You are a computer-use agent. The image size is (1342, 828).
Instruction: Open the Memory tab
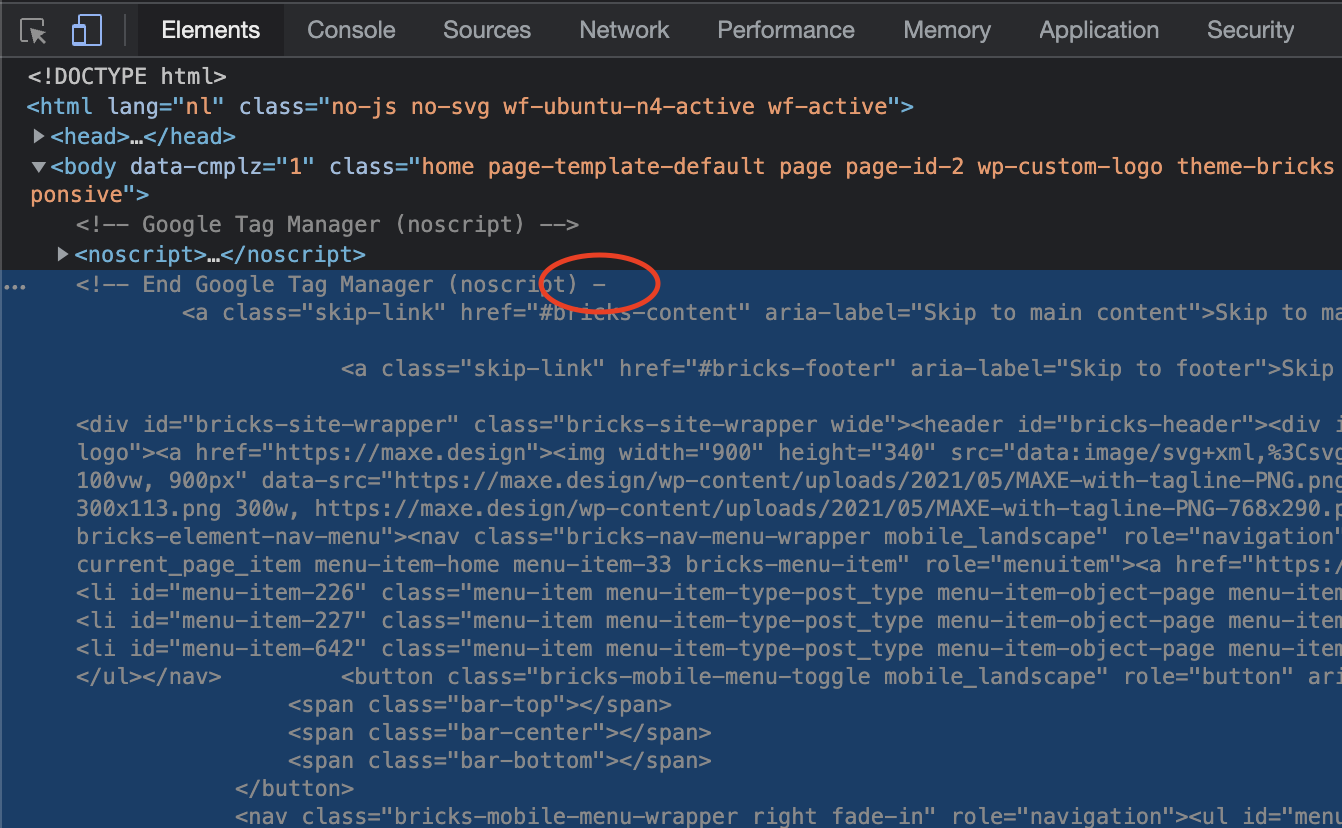pyautogui.click(x=947, y=30)
